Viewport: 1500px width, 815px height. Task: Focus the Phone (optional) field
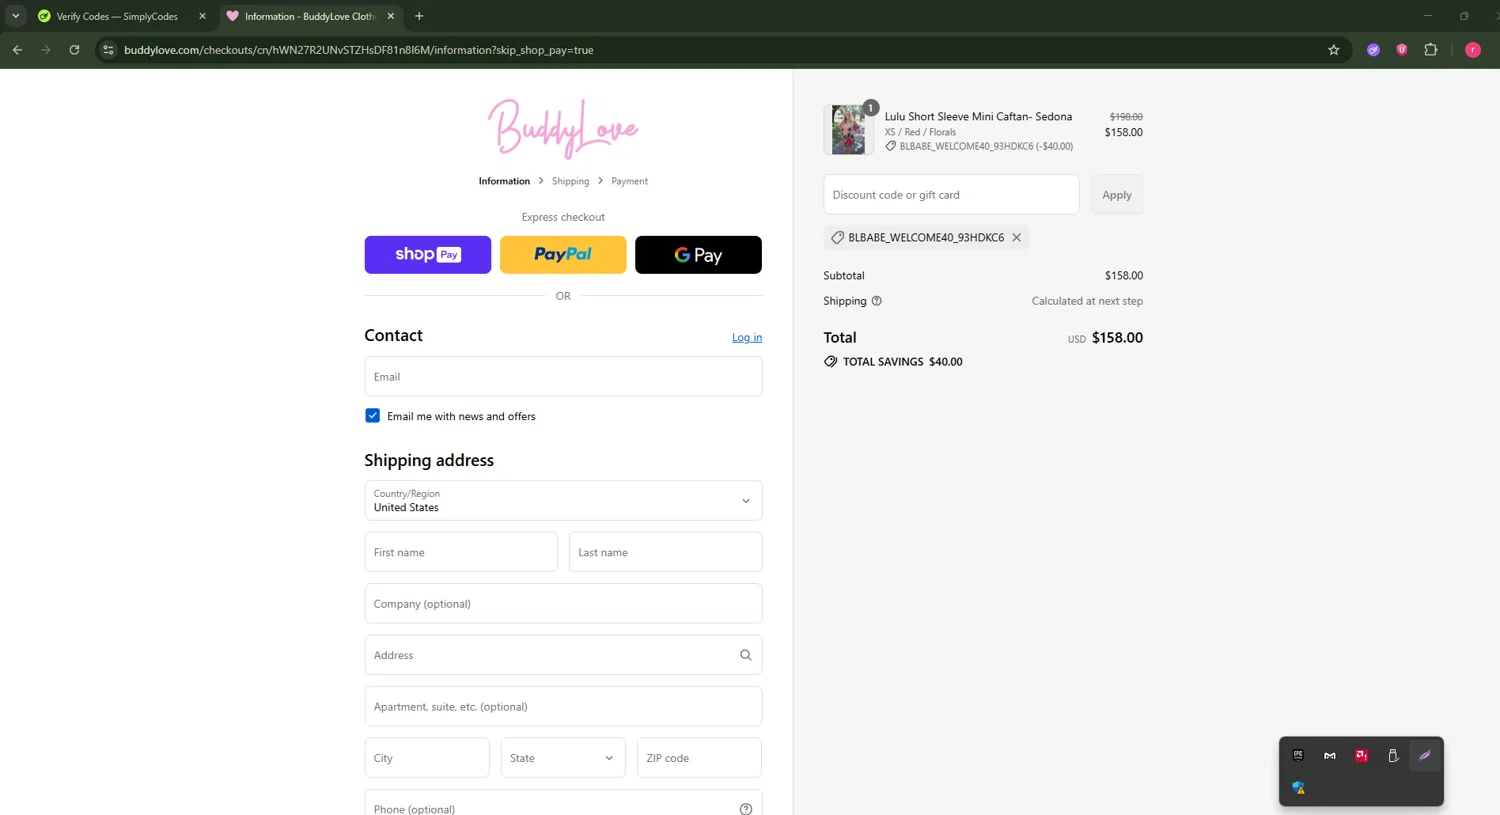point(563,804)
